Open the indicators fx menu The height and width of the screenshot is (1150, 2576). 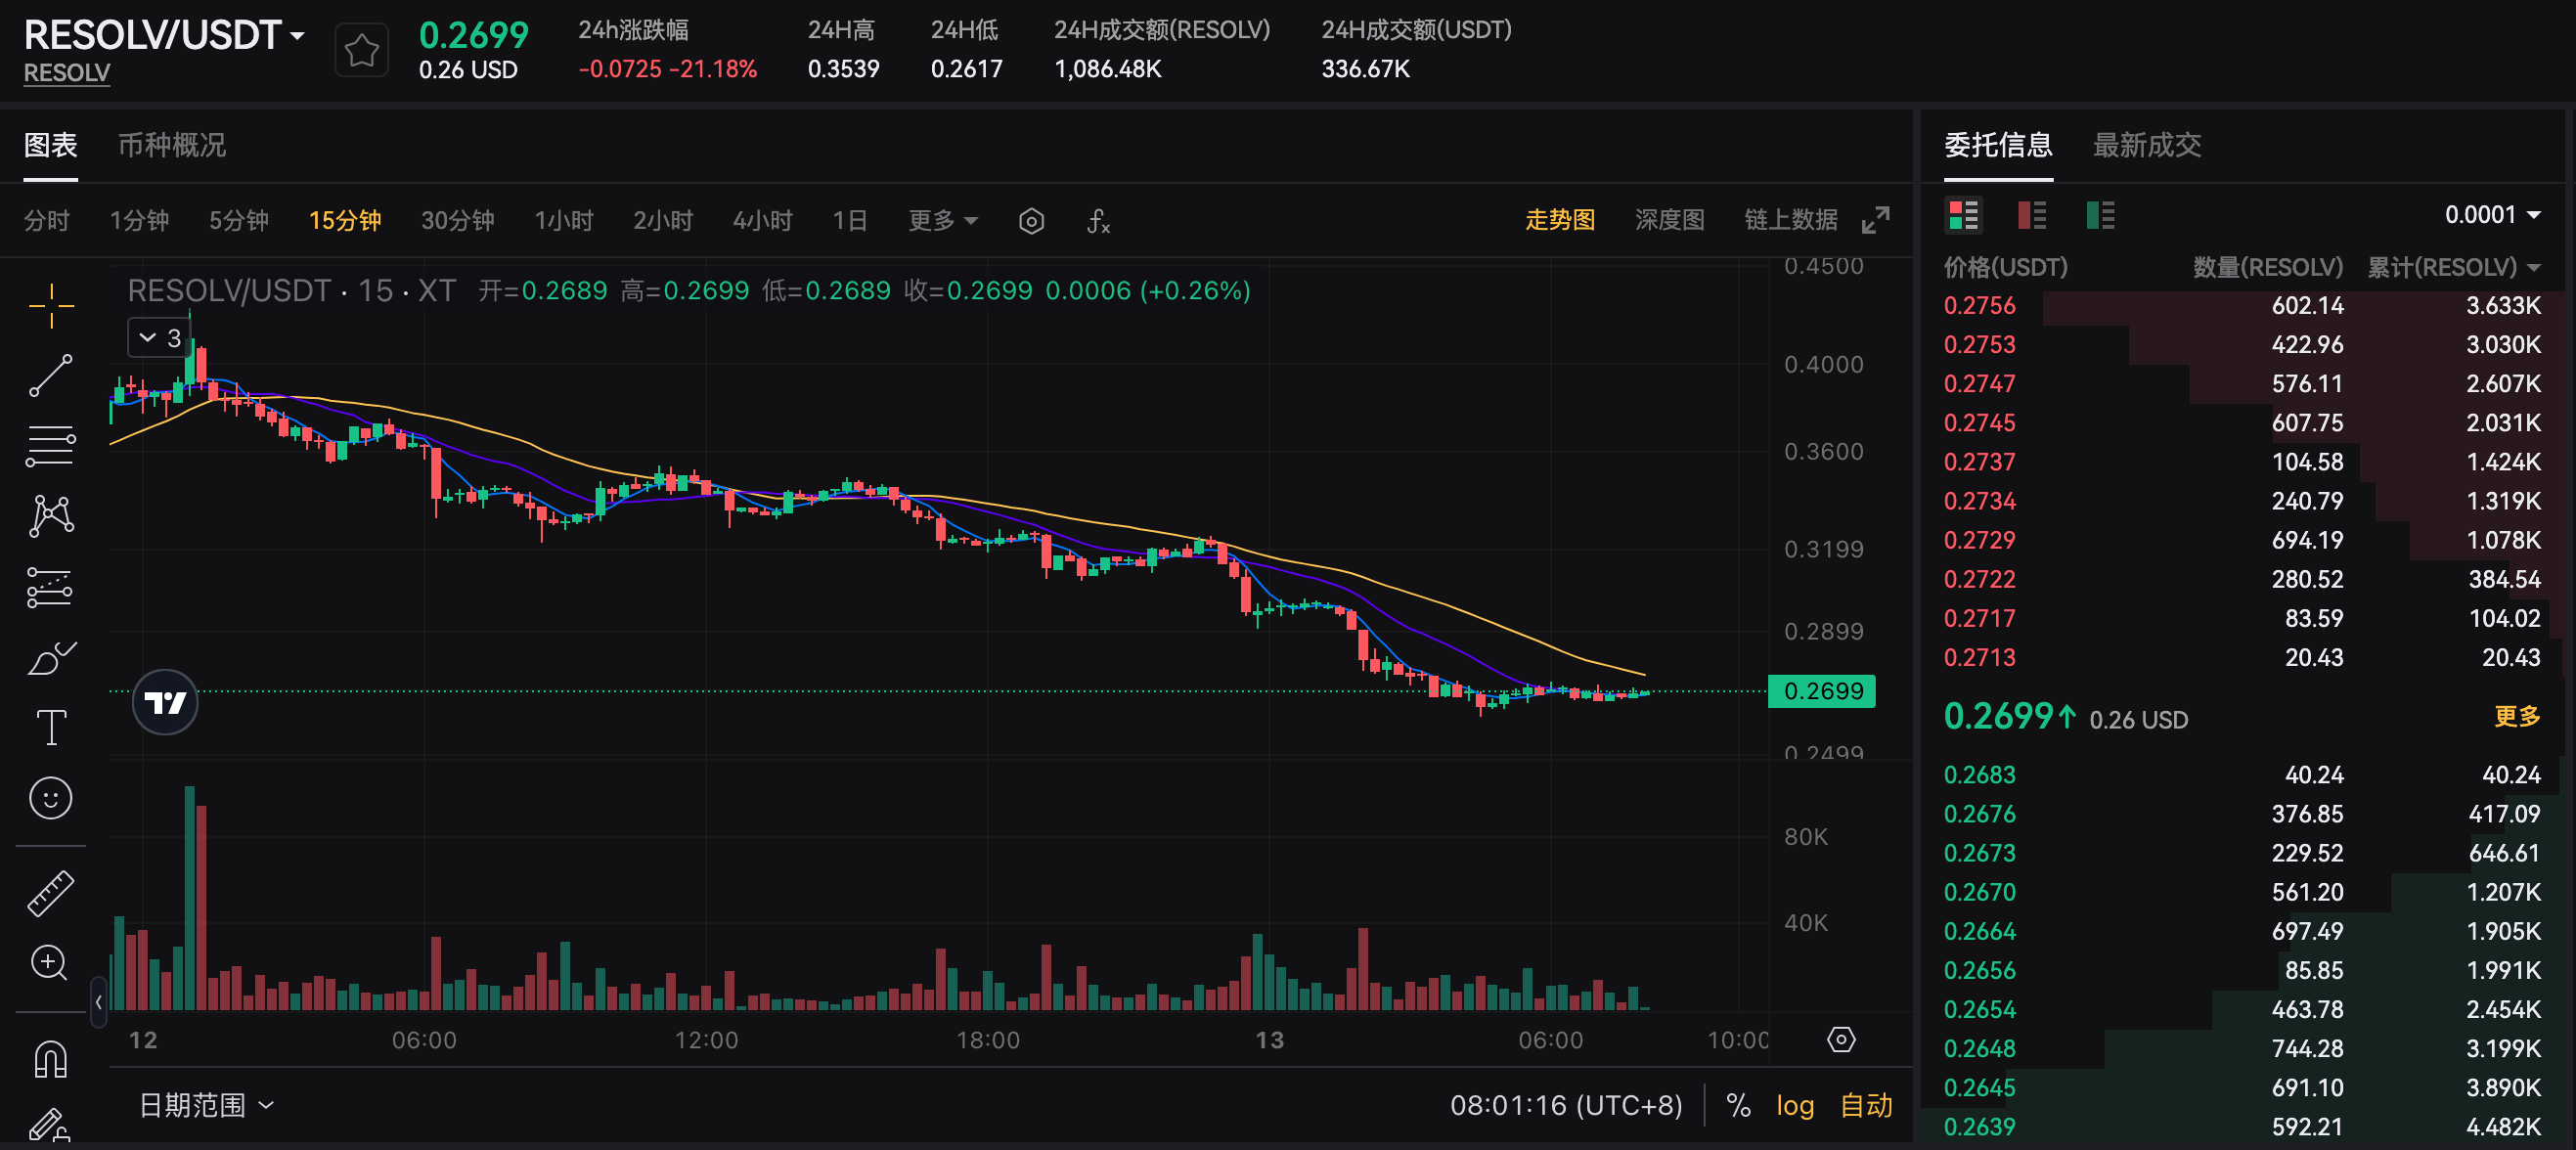tap(1098, 221)
